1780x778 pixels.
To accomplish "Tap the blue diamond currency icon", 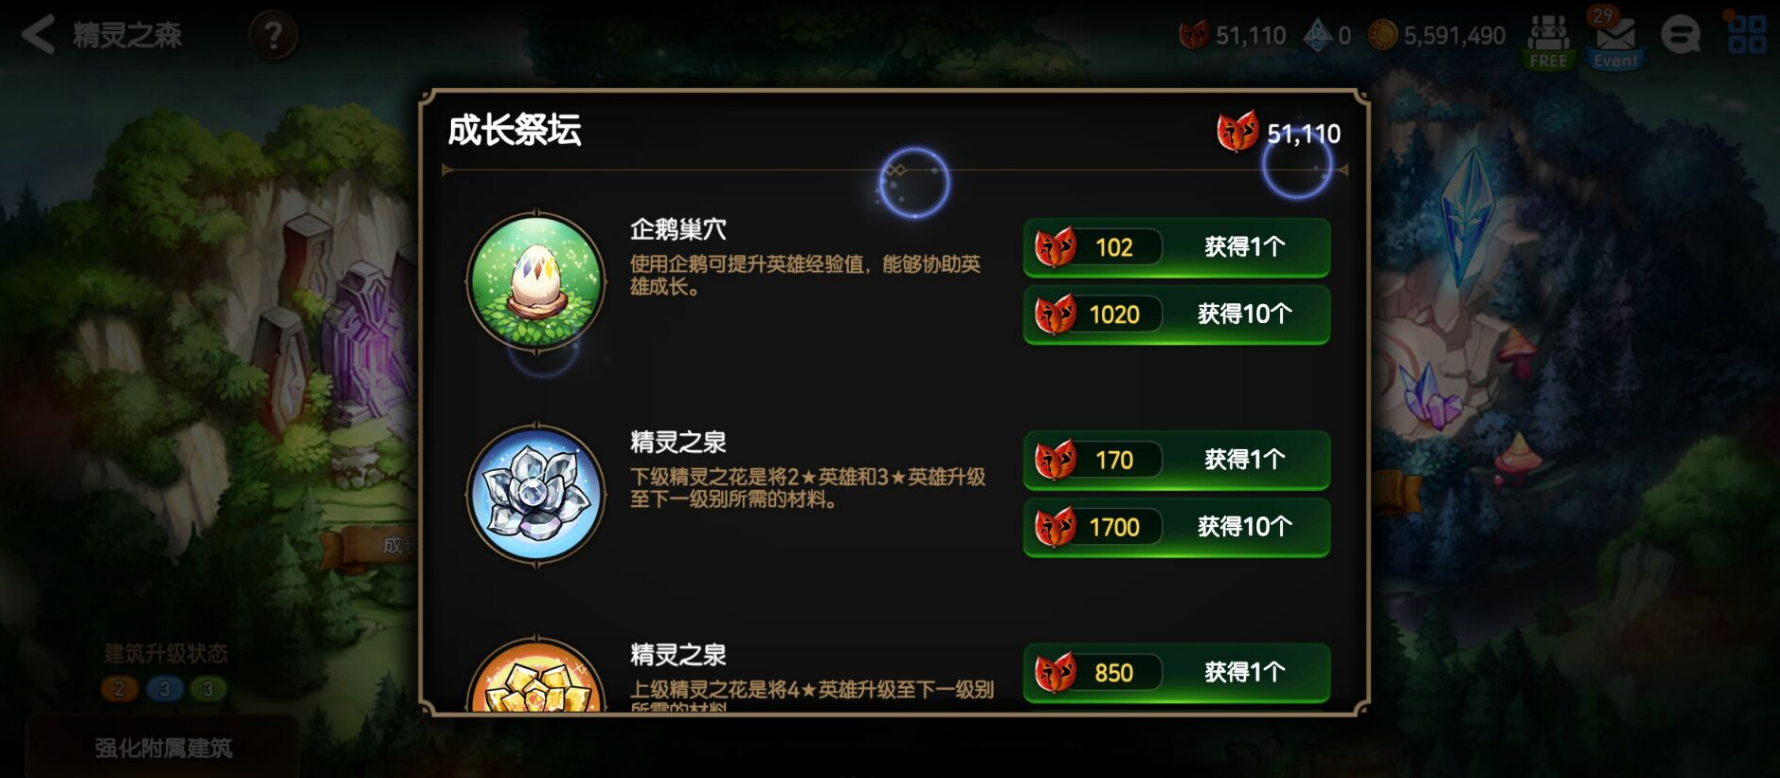I will tap(1318, 35).
